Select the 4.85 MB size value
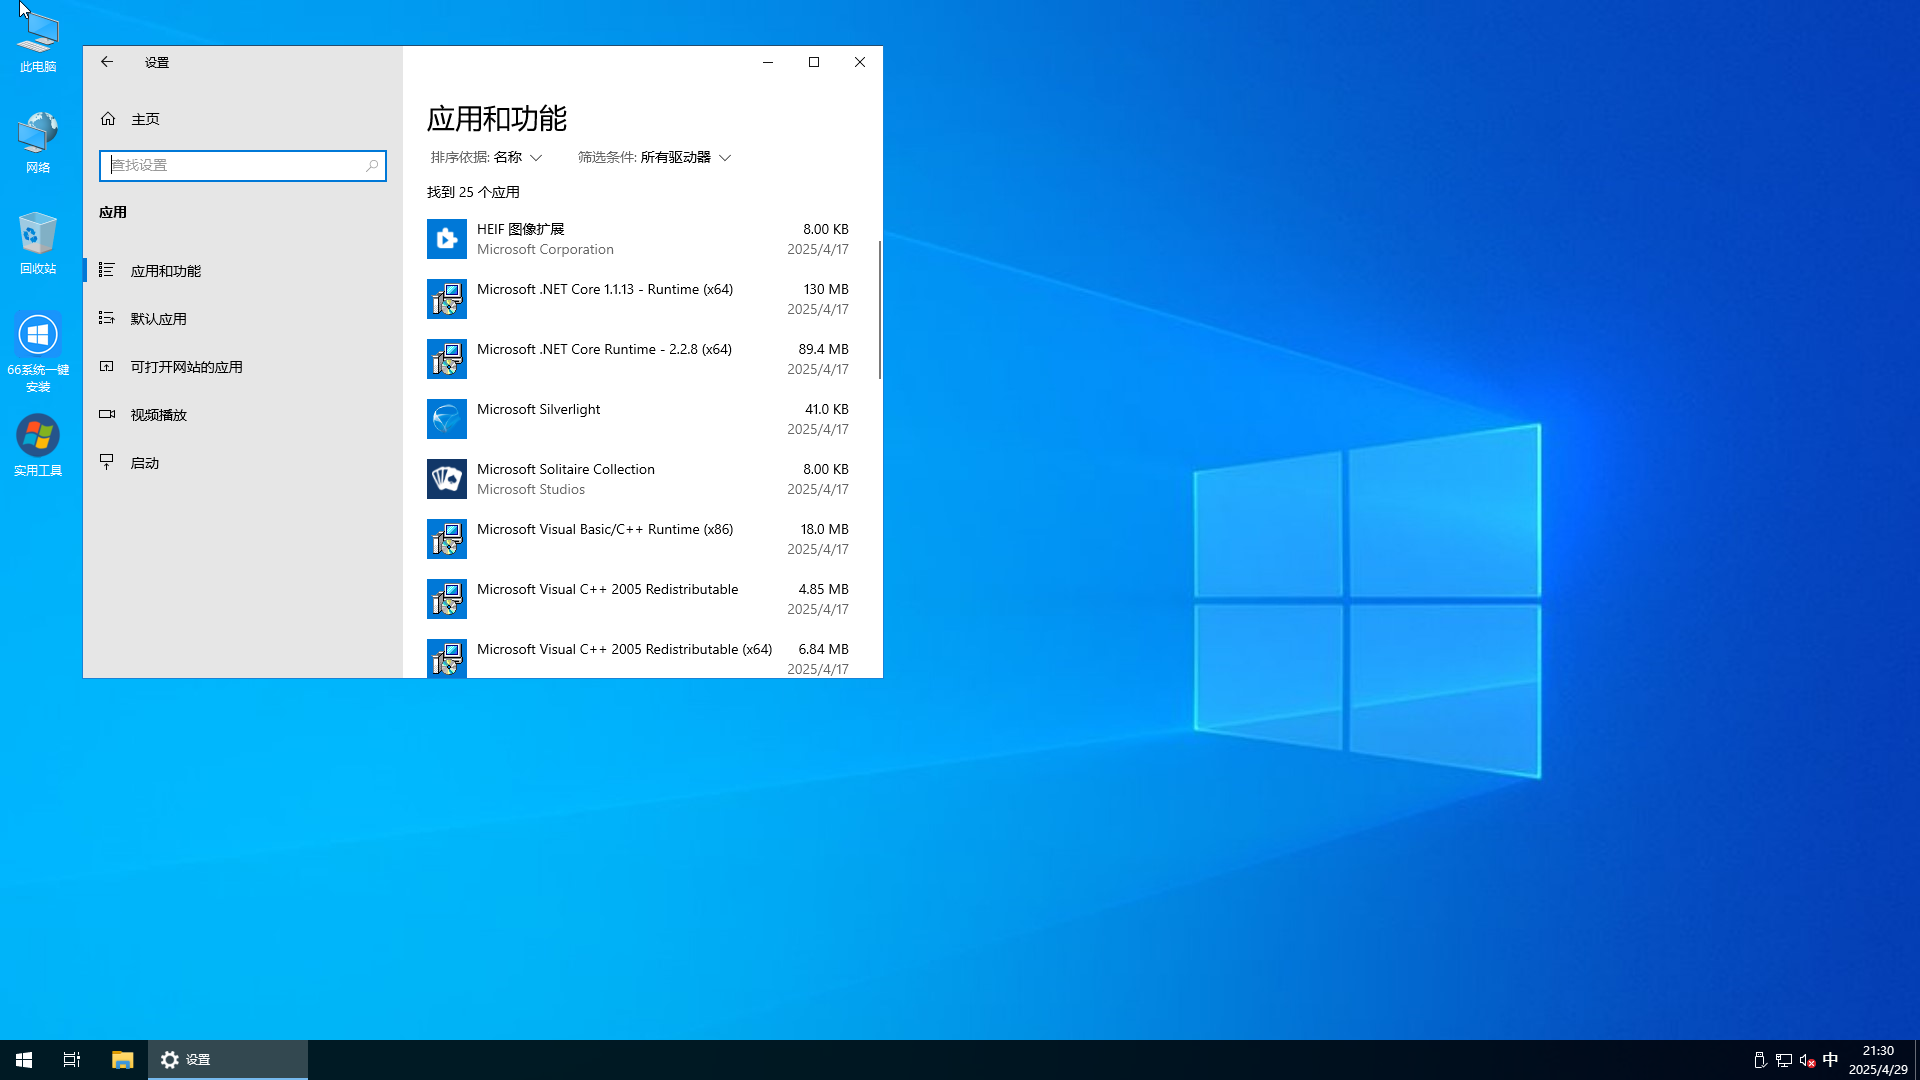The image size is (1920, 1080). 823,589
